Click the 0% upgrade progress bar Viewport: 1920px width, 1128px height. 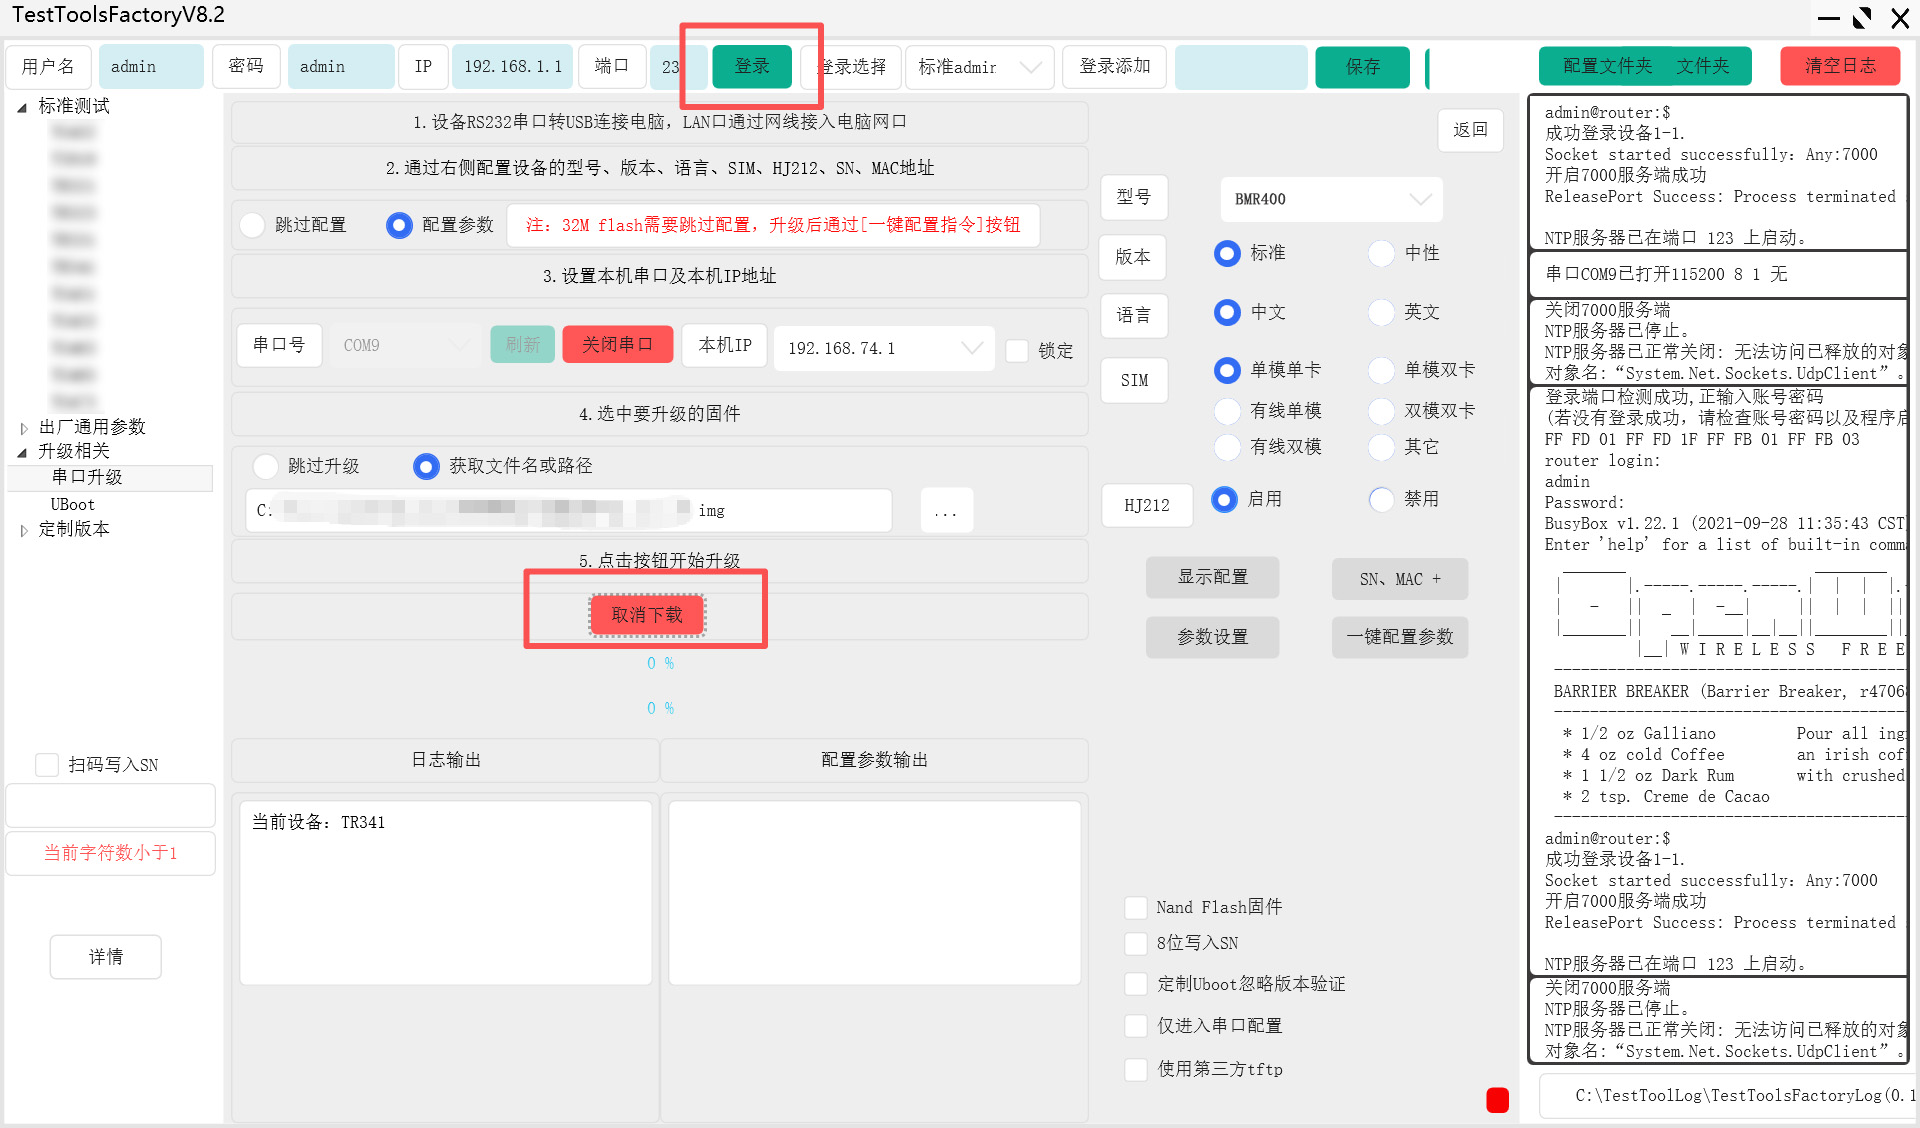click(659, 662)
